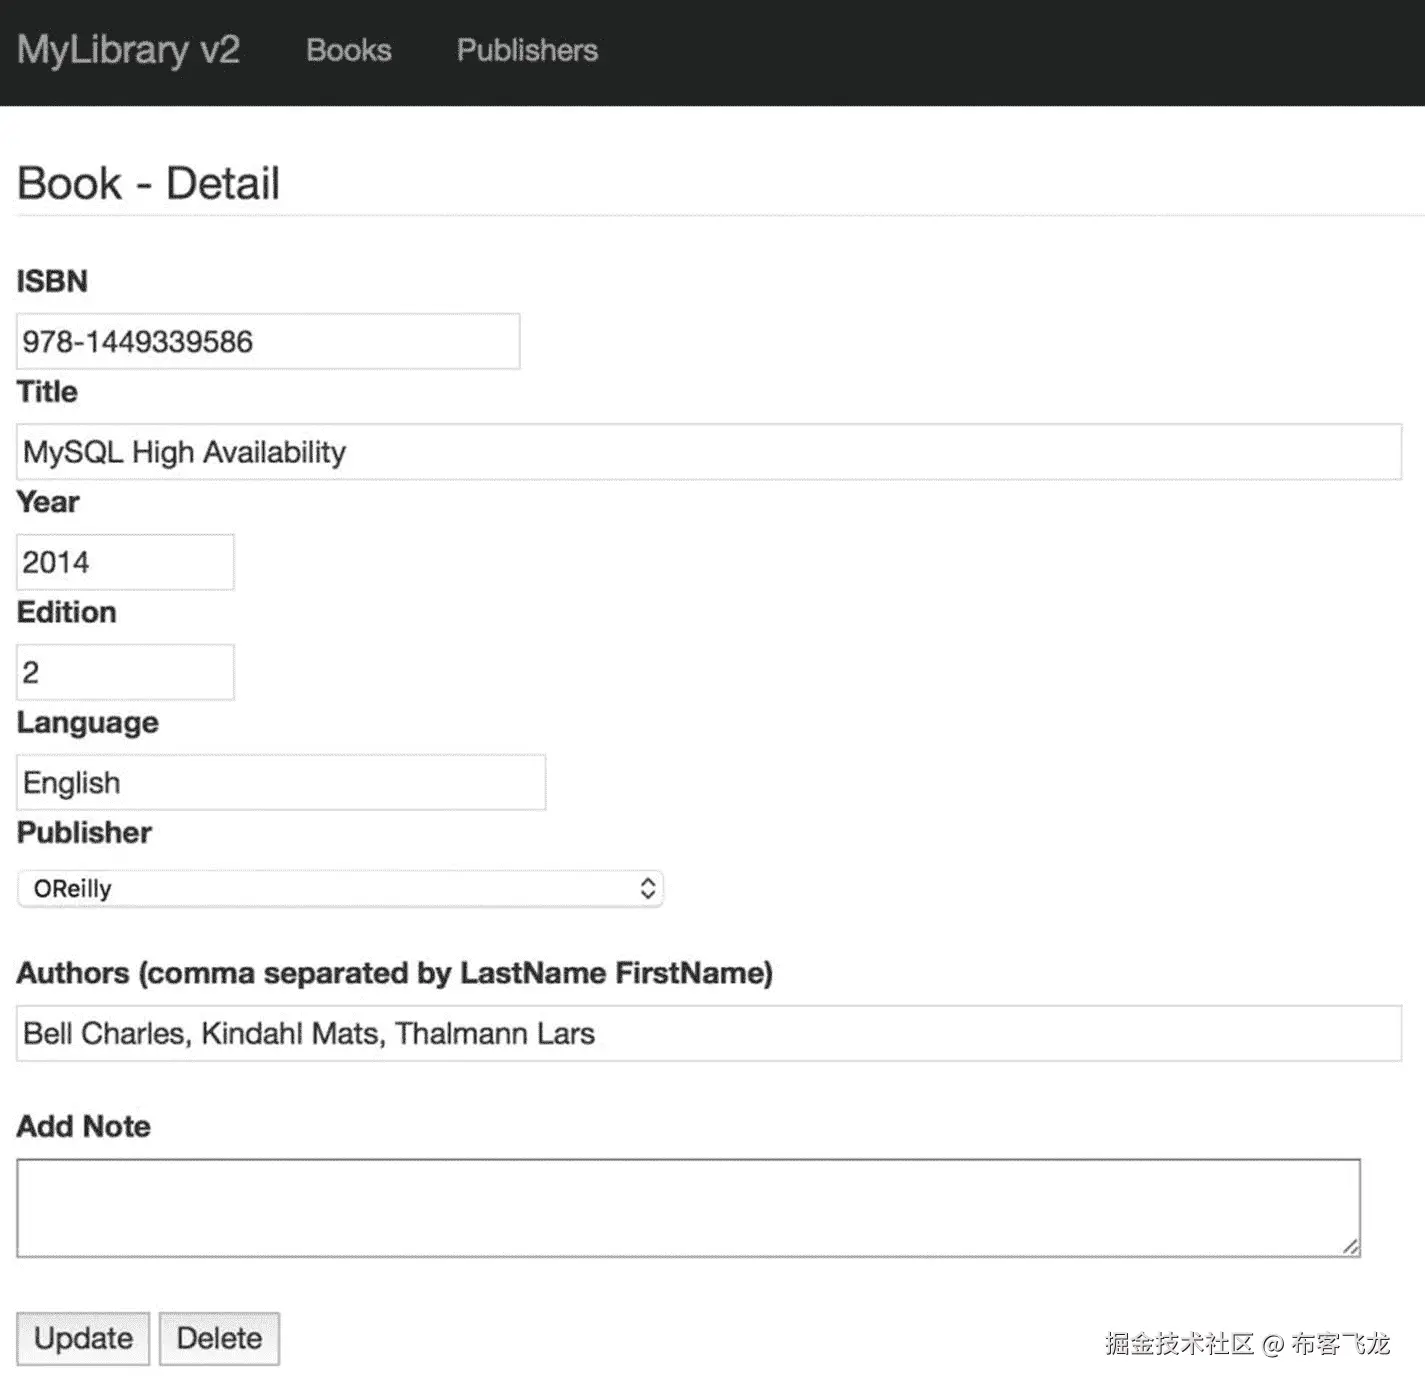Click into the Year field

(x=125, y=562)
